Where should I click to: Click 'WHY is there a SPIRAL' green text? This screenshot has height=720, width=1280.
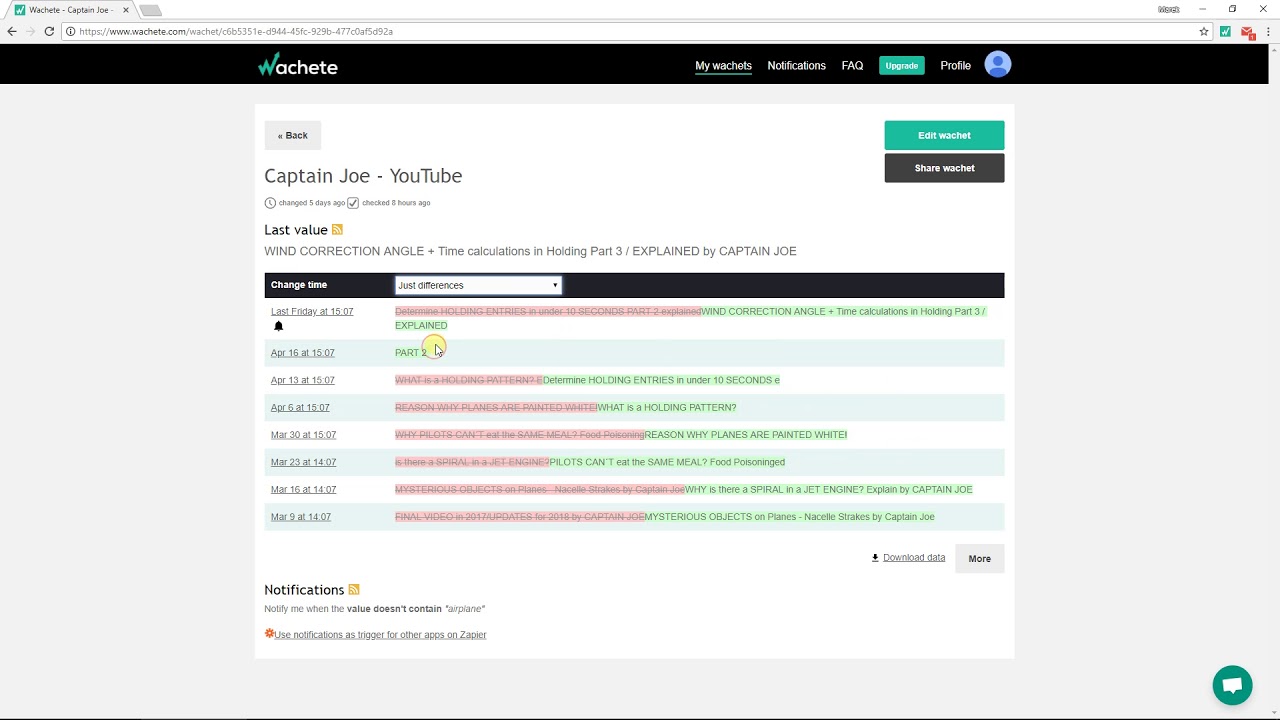829,490
